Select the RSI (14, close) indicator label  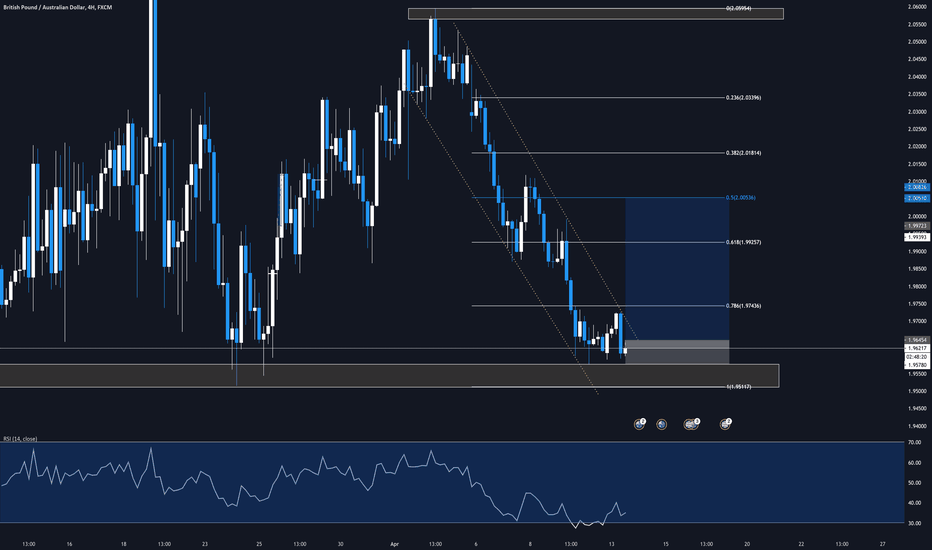[x=20, y=439]
